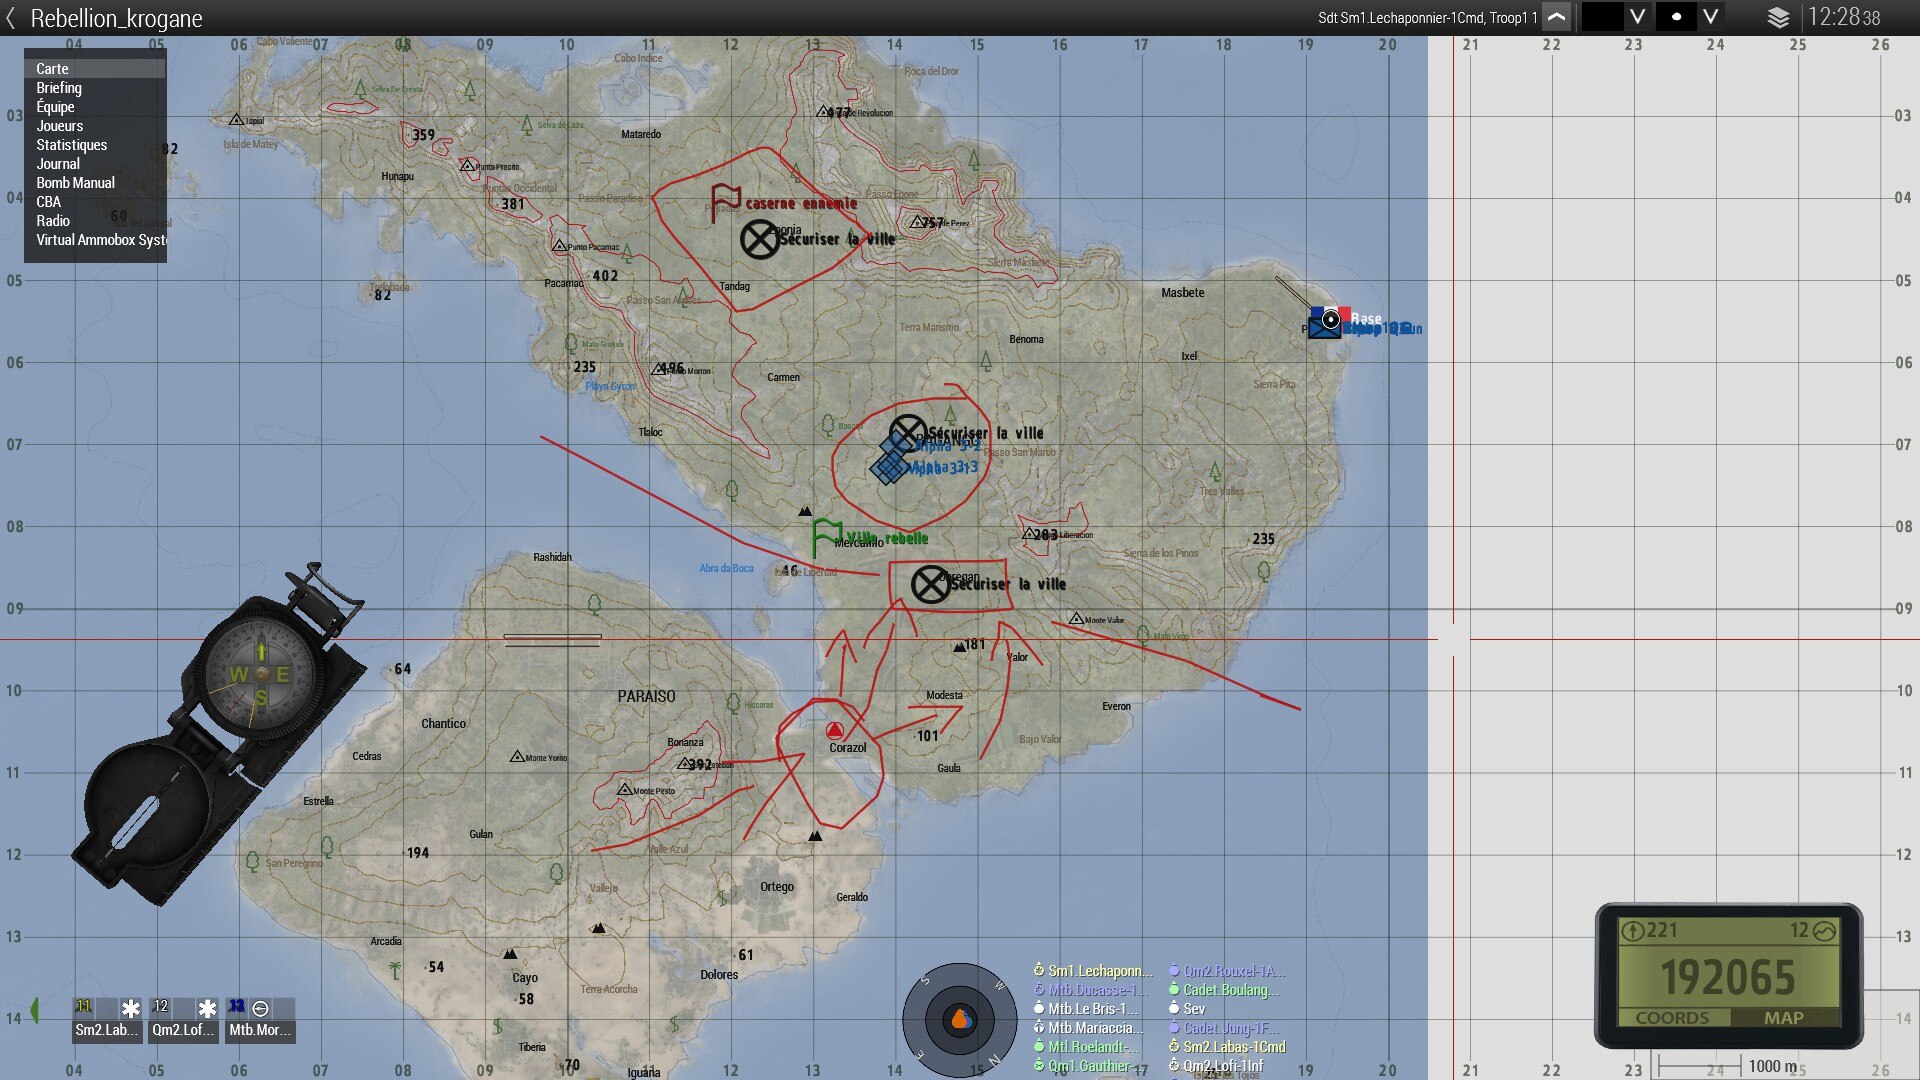The image size is (1920, 1080).
Task: Click the southern Sécuriser la ville objective marker
Action: tap(931, 584)
